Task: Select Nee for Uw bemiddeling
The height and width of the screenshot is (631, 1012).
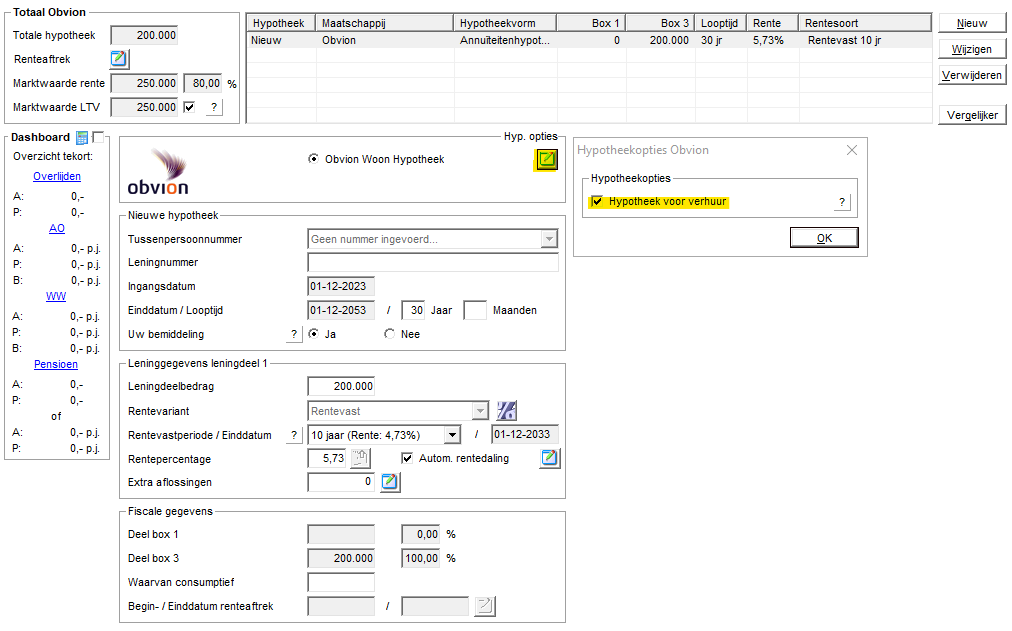Action: click(389, 334)
